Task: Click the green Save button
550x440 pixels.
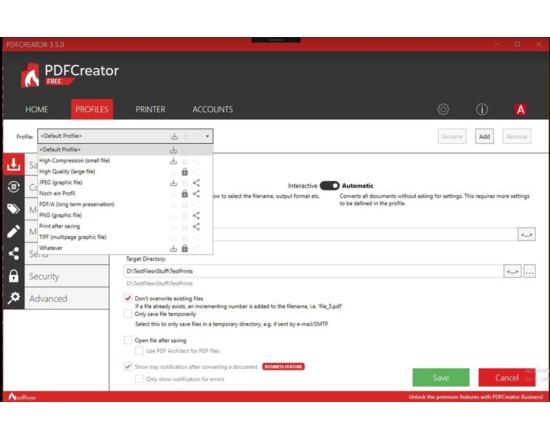Action: 441,378
